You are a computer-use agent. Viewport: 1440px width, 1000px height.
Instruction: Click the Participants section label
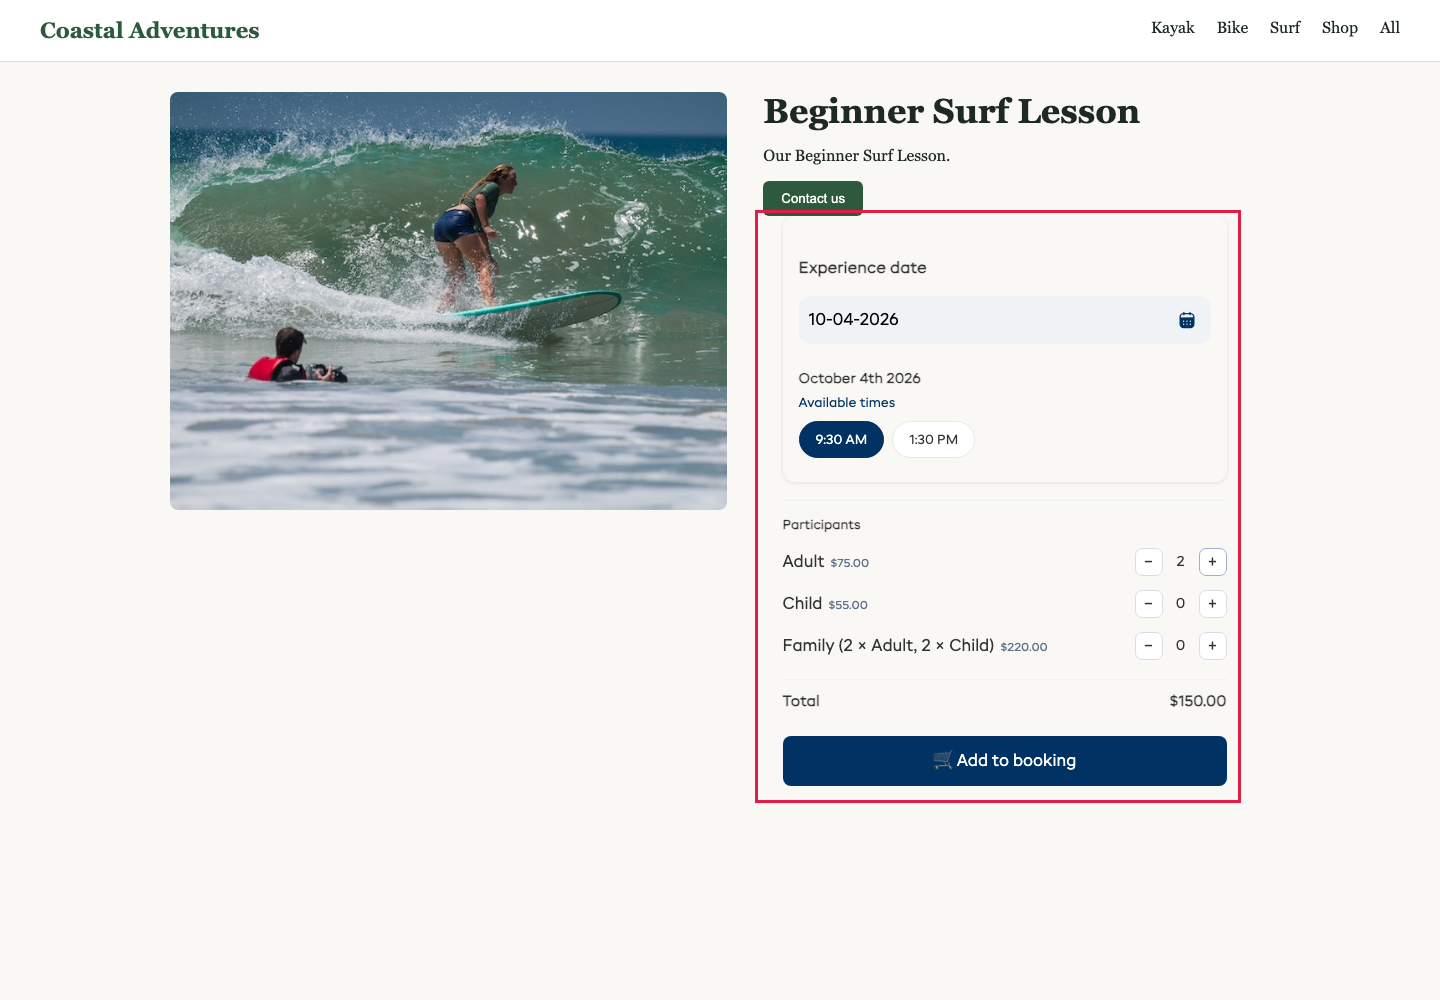[822, 525]
